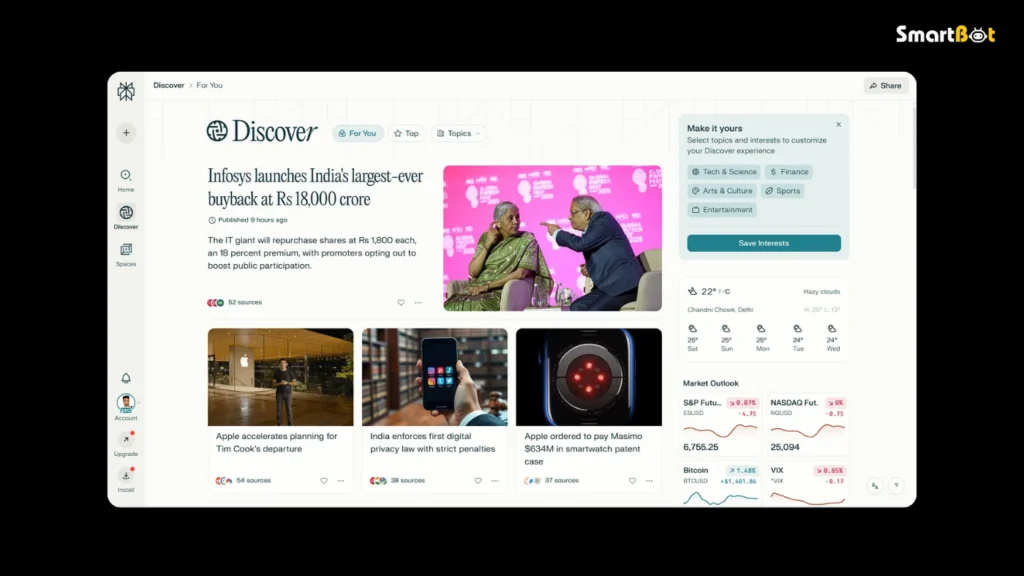Open Spaces from the sidebar
The width and height of the screenshot is (1024, 576).
[126, 250]
